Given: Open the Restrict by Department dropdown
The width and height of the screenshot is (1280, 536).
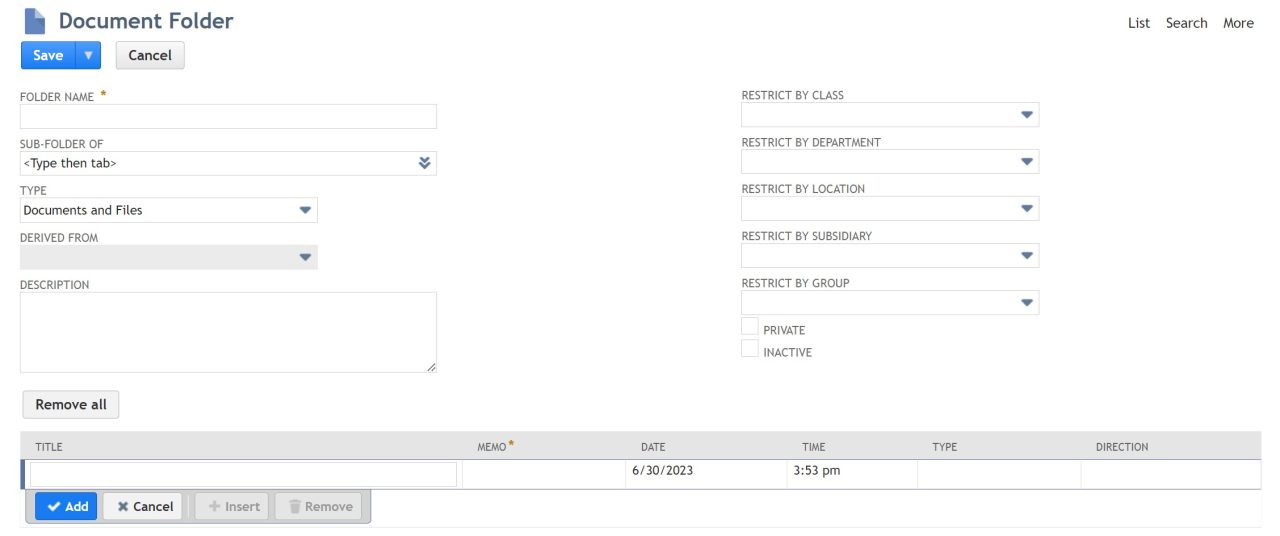Looking at the screenshot, I should [890, 162].
